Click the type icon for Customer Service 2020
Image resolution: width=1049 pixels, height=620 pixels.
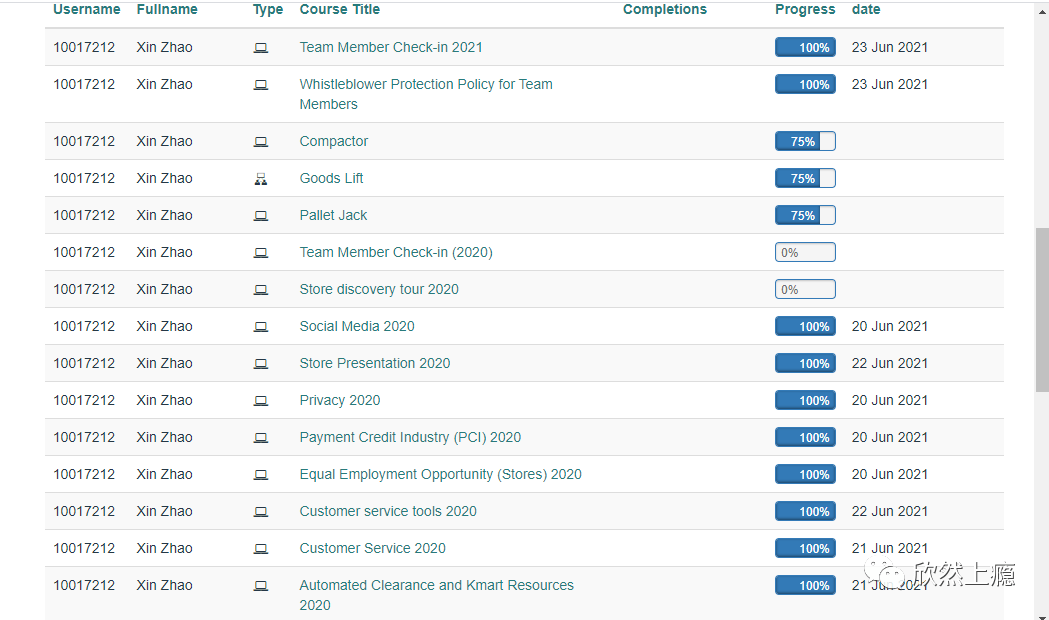point(261,549)
